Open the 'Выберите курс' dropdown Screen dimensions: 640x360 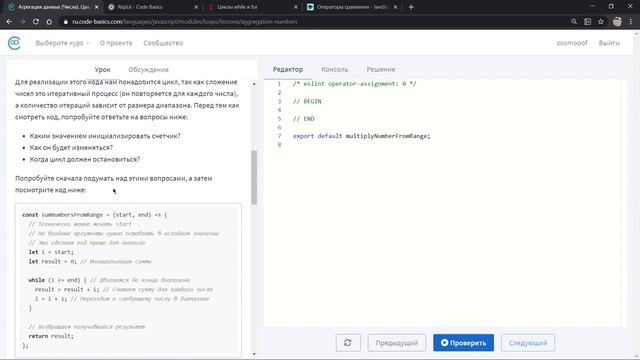[x=62, y=43]
